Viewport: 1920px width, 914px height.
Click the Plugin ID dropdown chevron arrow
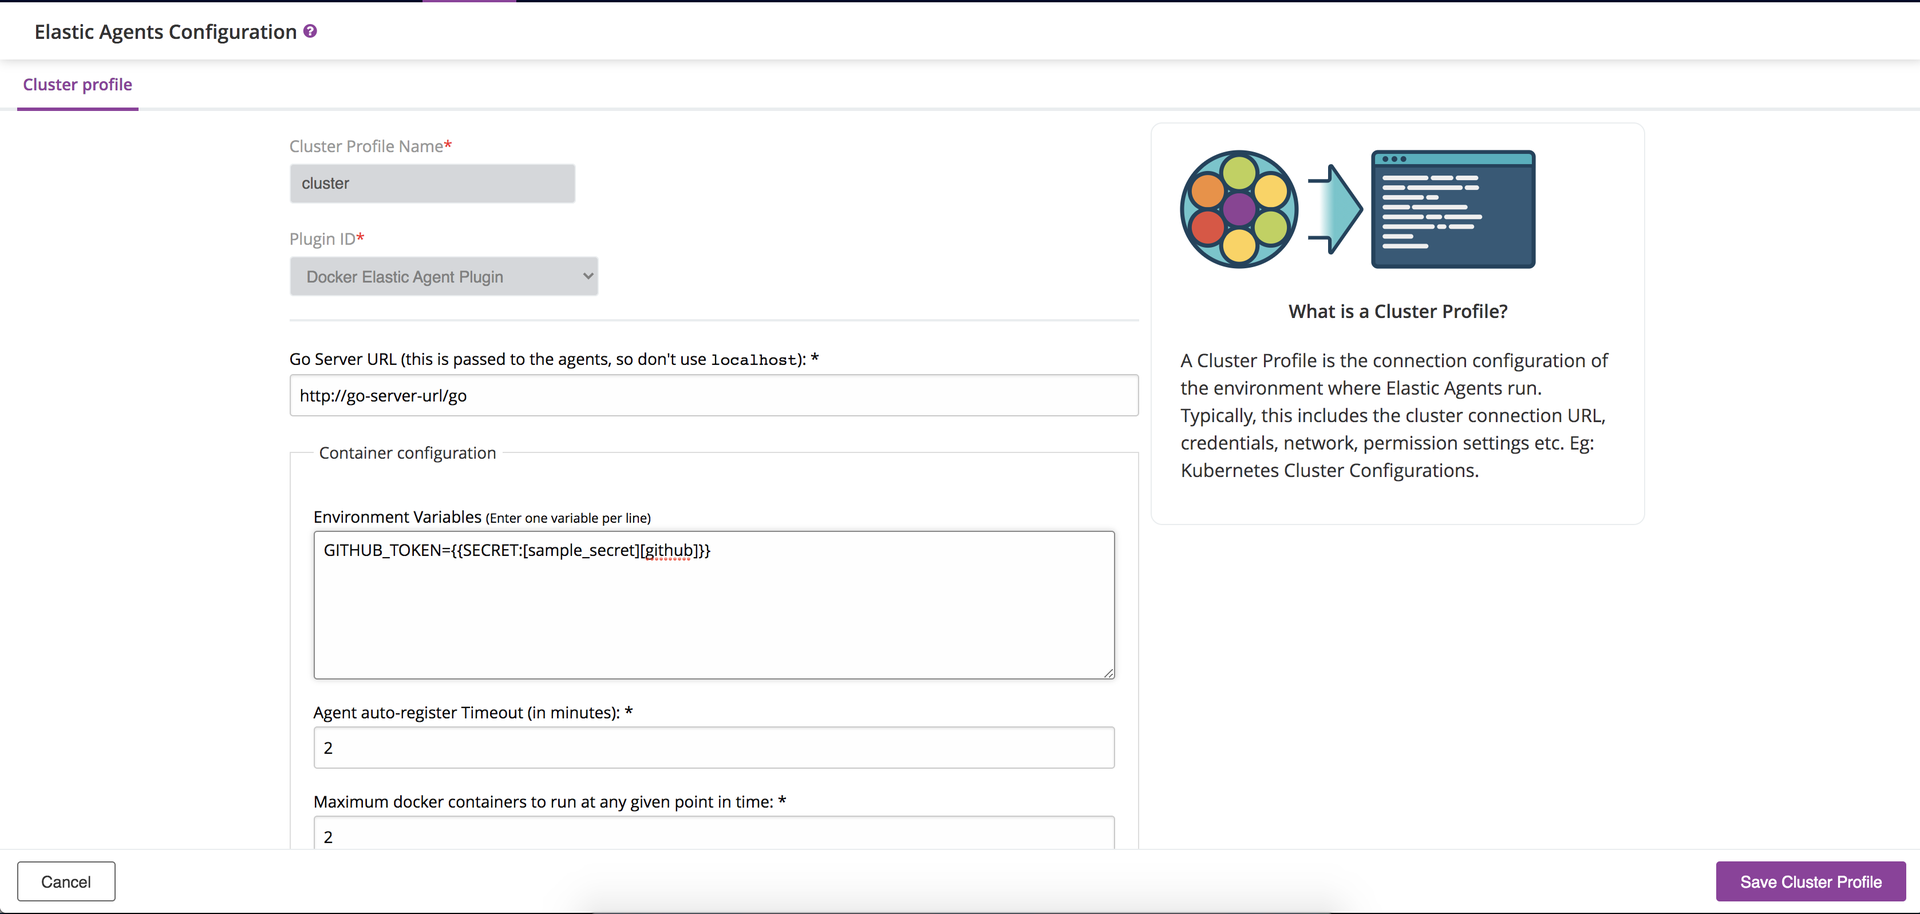point(588,276)
